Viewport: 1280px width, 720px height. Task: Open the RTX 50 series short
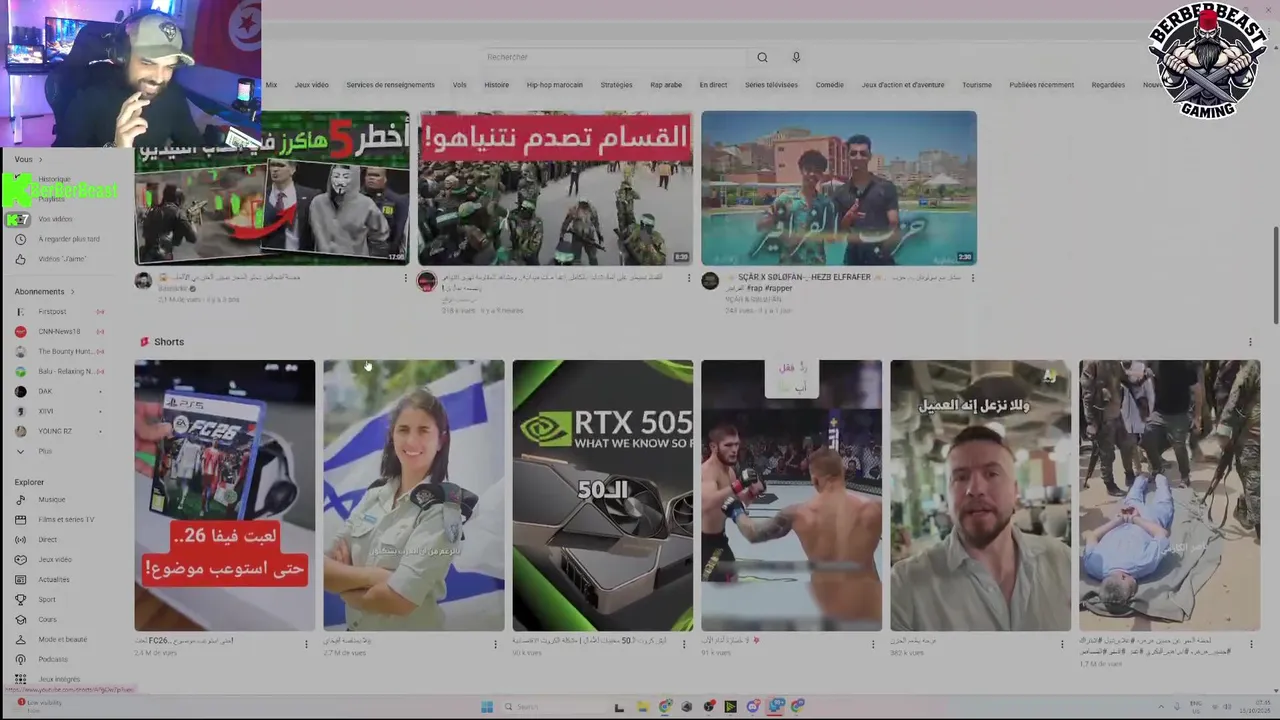point(602,496)
